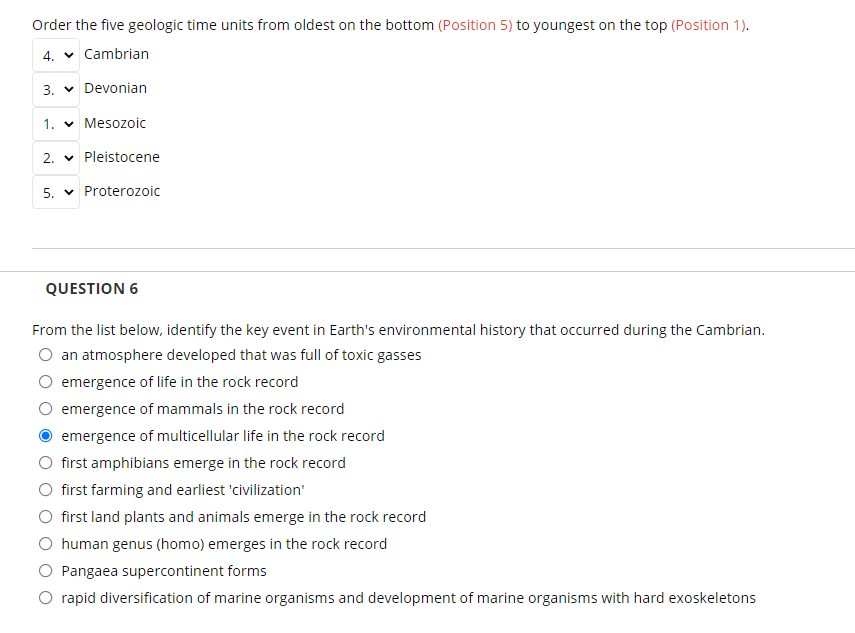Select 'emergence of life in the rock record'

[x=46, y=381]
